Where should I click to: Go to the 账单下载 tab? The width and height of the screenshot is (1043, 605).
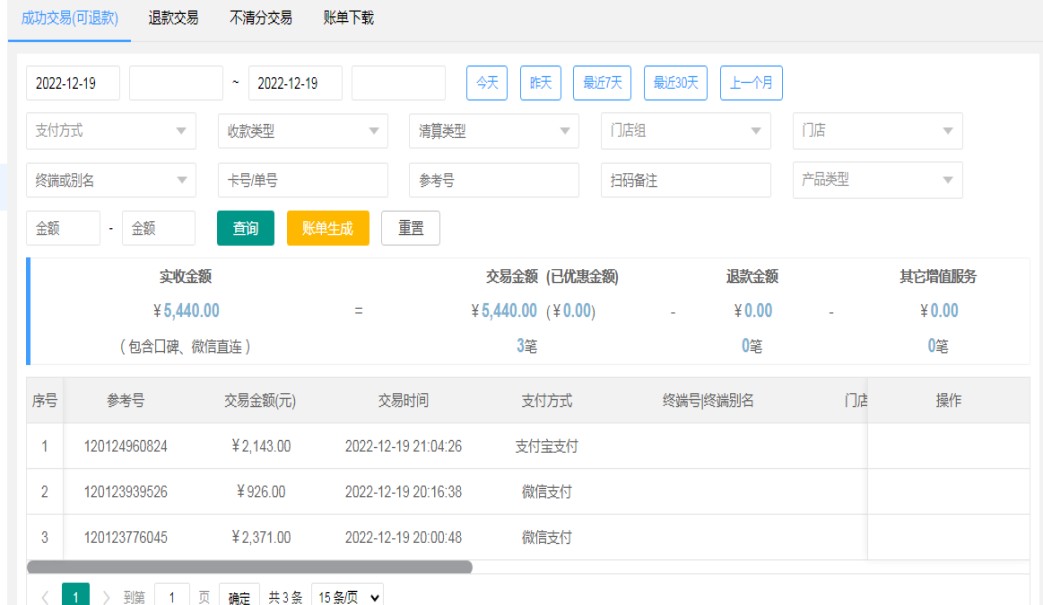coord(349,18)
